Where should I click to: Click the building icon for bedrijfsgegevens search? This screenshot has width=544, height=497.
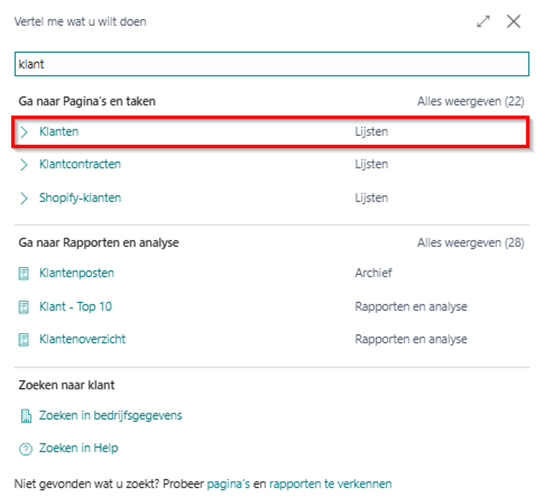[x=26, y=416]
